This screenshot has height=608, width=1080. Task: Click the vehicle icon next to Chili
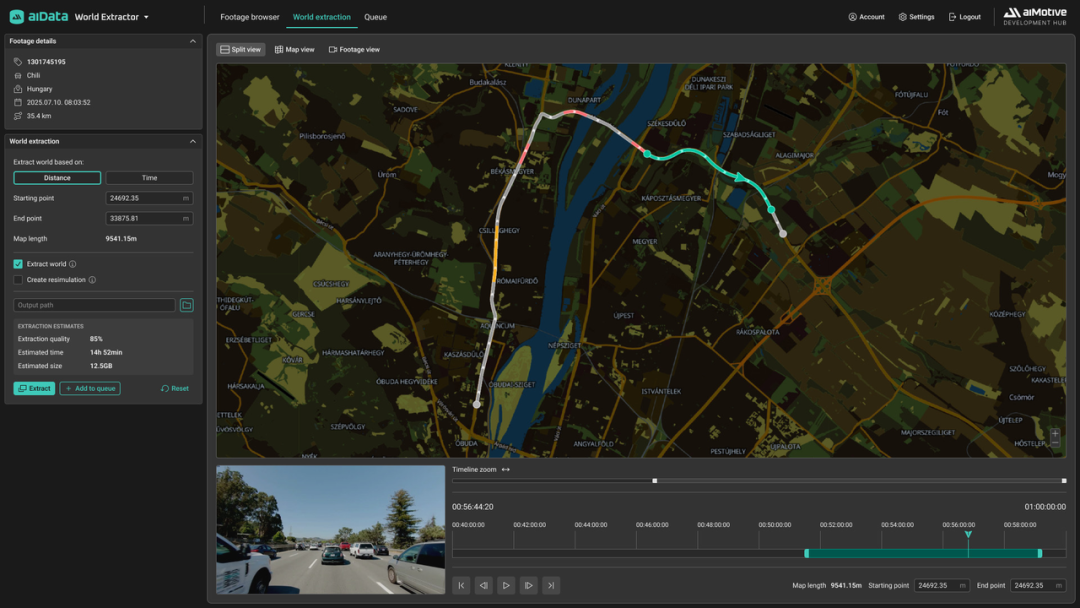tap(18, 76)
